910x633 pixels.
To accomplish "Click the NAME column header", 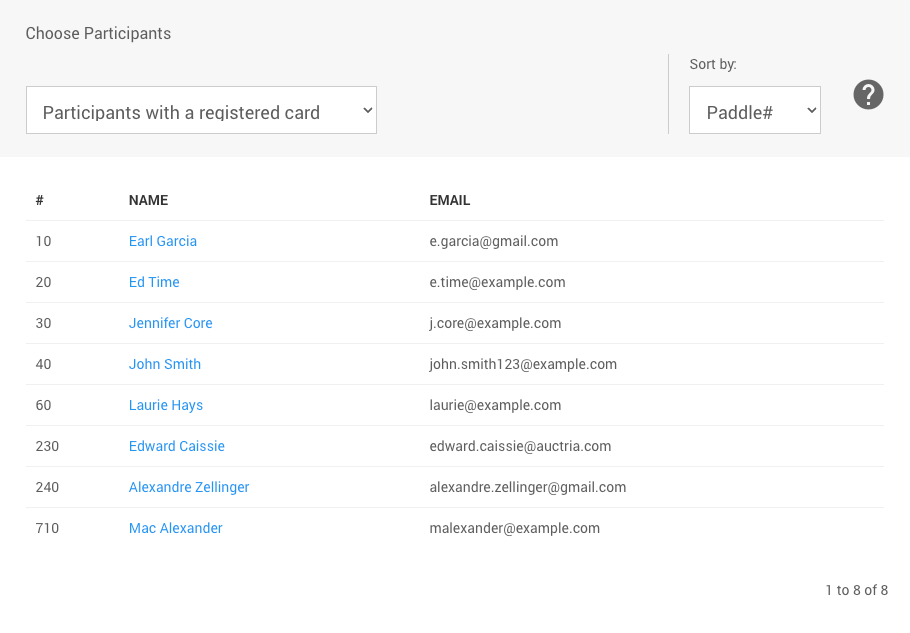I will [x=148, y=200].
